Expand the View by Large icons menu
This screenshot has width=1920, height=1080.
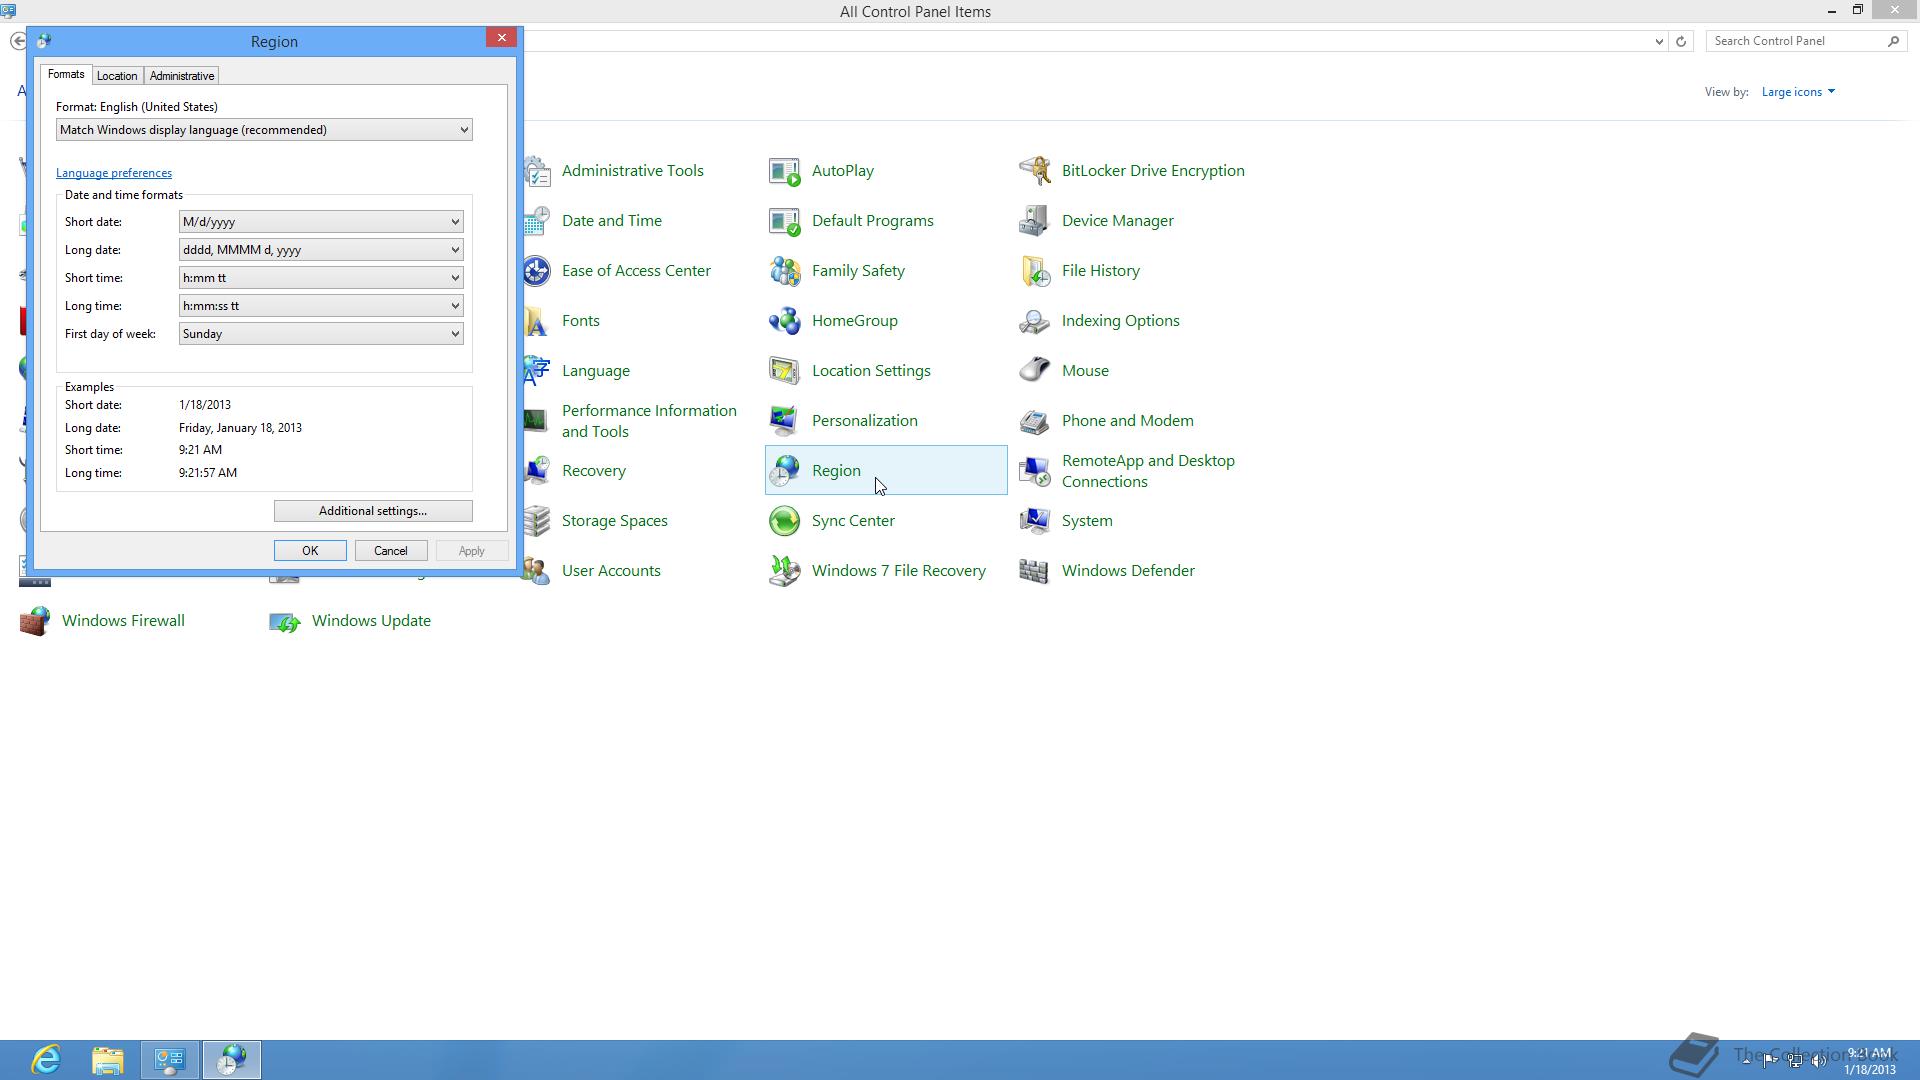pos(1797,92)
